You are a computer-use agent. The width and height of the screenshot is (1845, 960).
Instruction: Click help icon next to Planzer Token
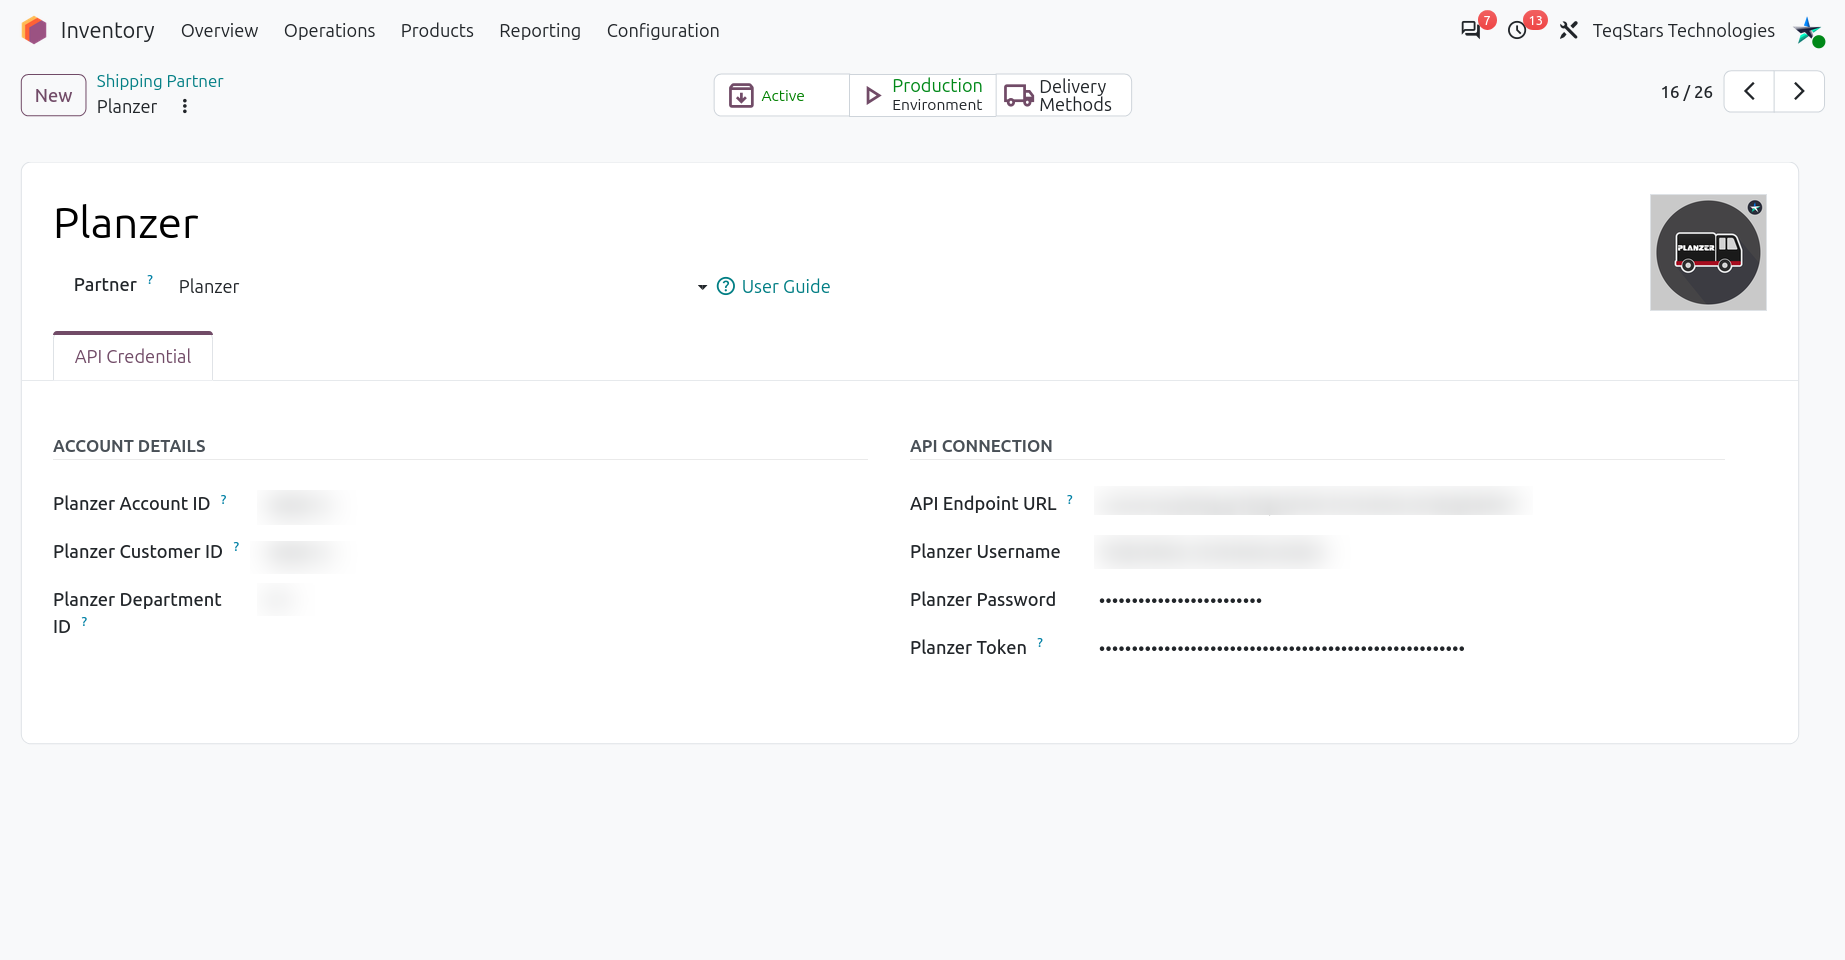pos(1040,642)
